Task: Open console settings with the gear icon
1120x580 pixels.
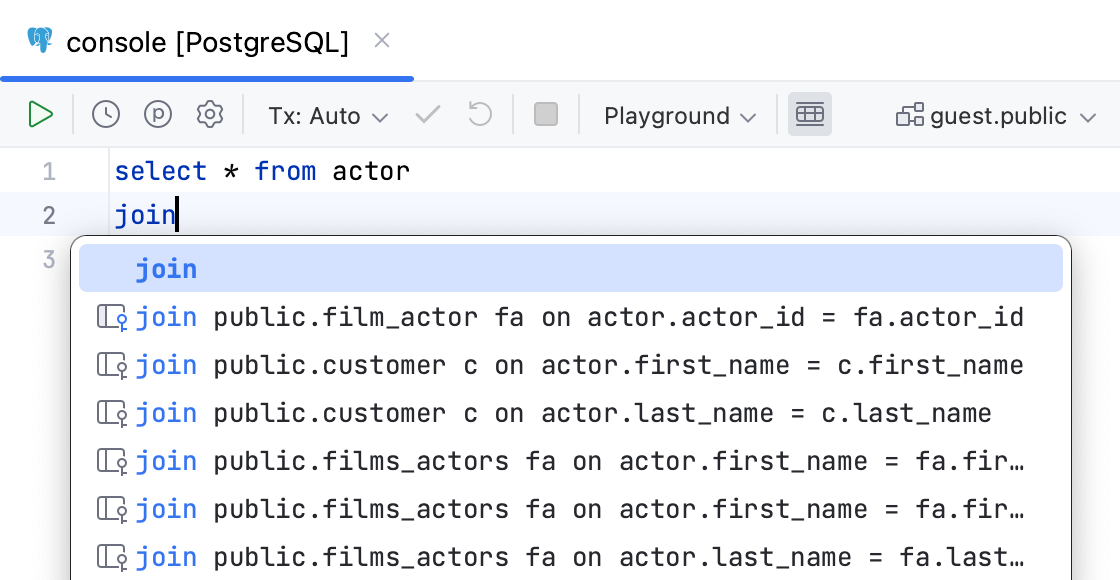Action: point(210,114)
